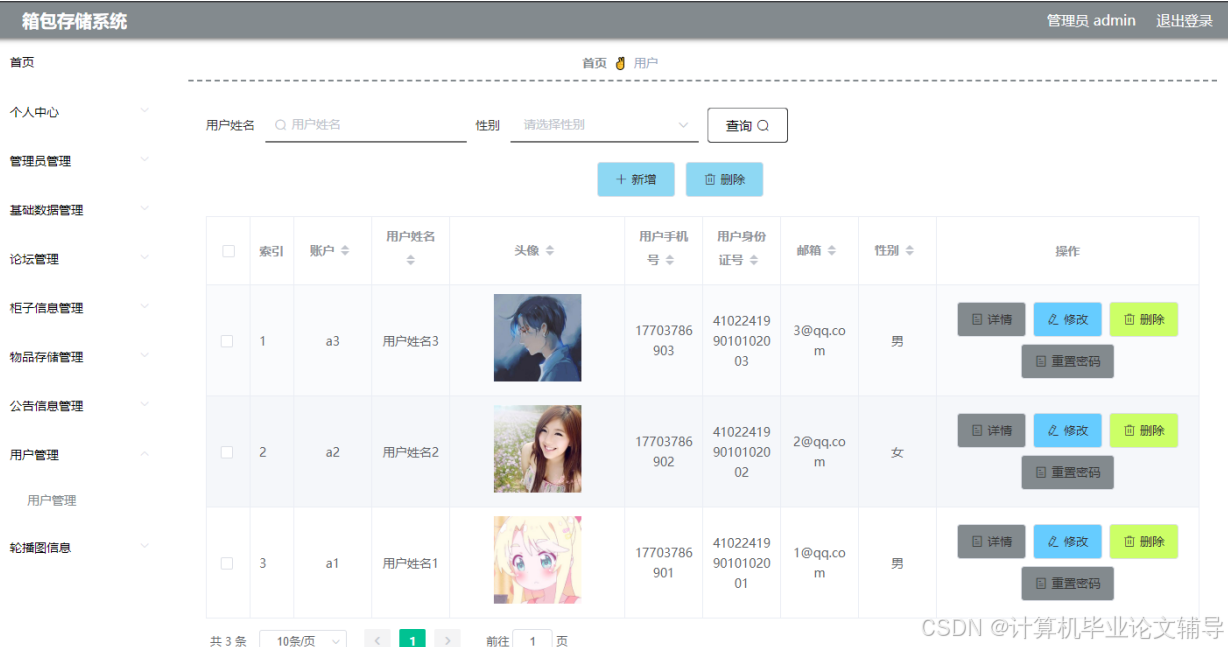The height and width of the screenshot is (647, 1228).
Task: Click 重置密码 for user a3
Action: point(1067,361)
